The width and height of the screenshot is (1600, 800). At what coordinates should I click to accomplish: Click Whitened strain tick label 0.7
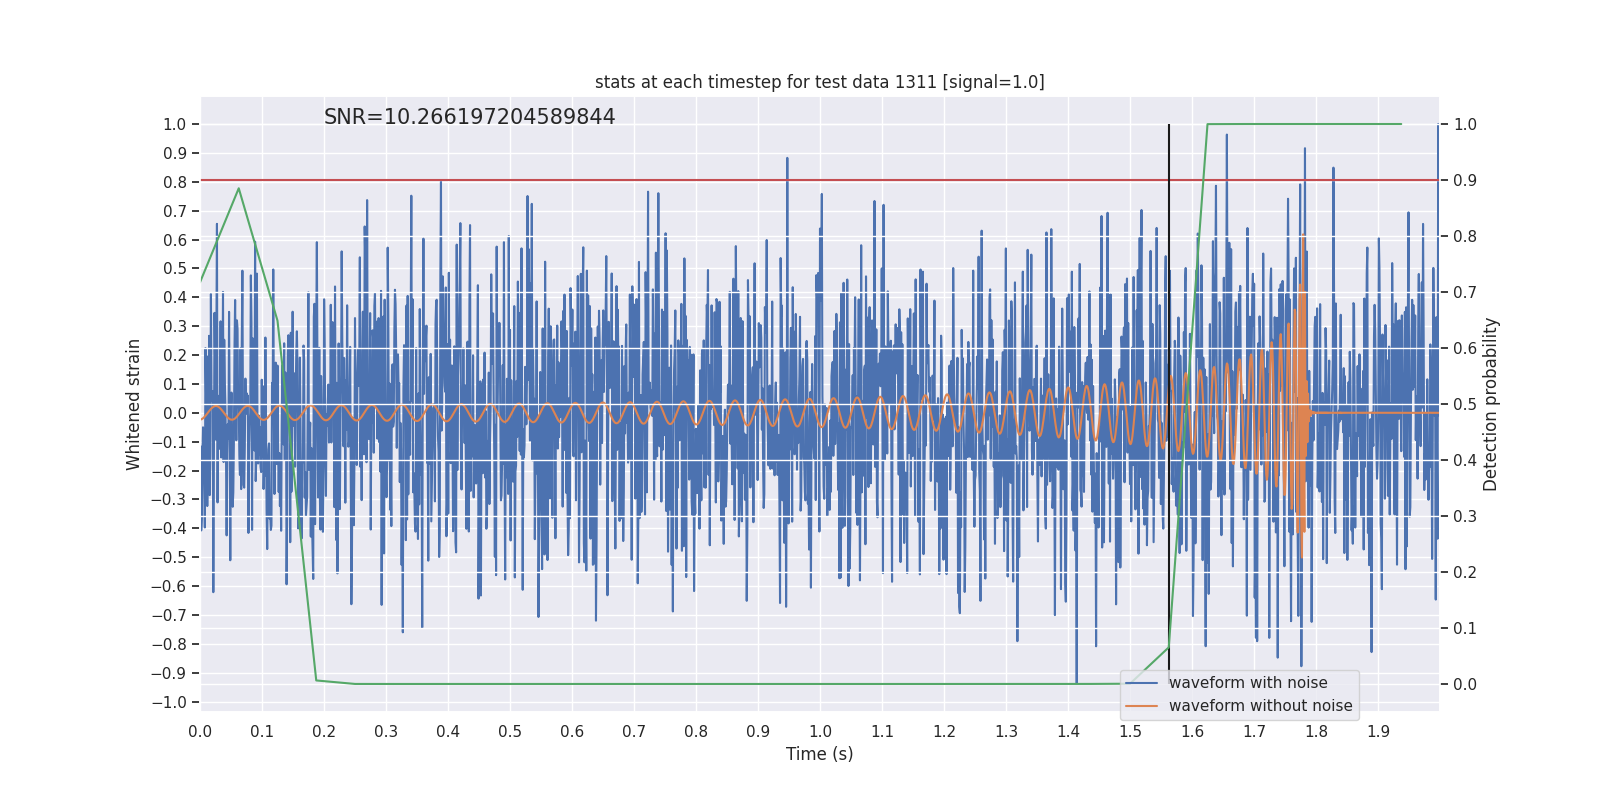[x=175, y=212]
